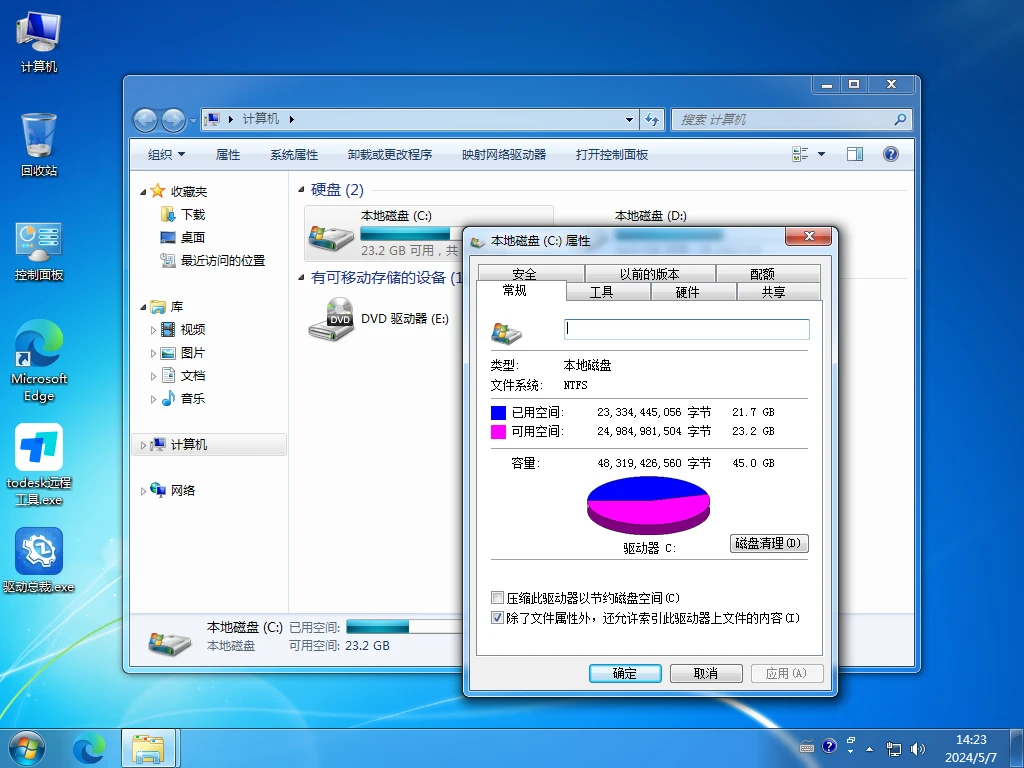Click 映射网络驱动器 in the toolbar
The height and width of the screenshot is (768, 1024).
[x=504, y=155]
